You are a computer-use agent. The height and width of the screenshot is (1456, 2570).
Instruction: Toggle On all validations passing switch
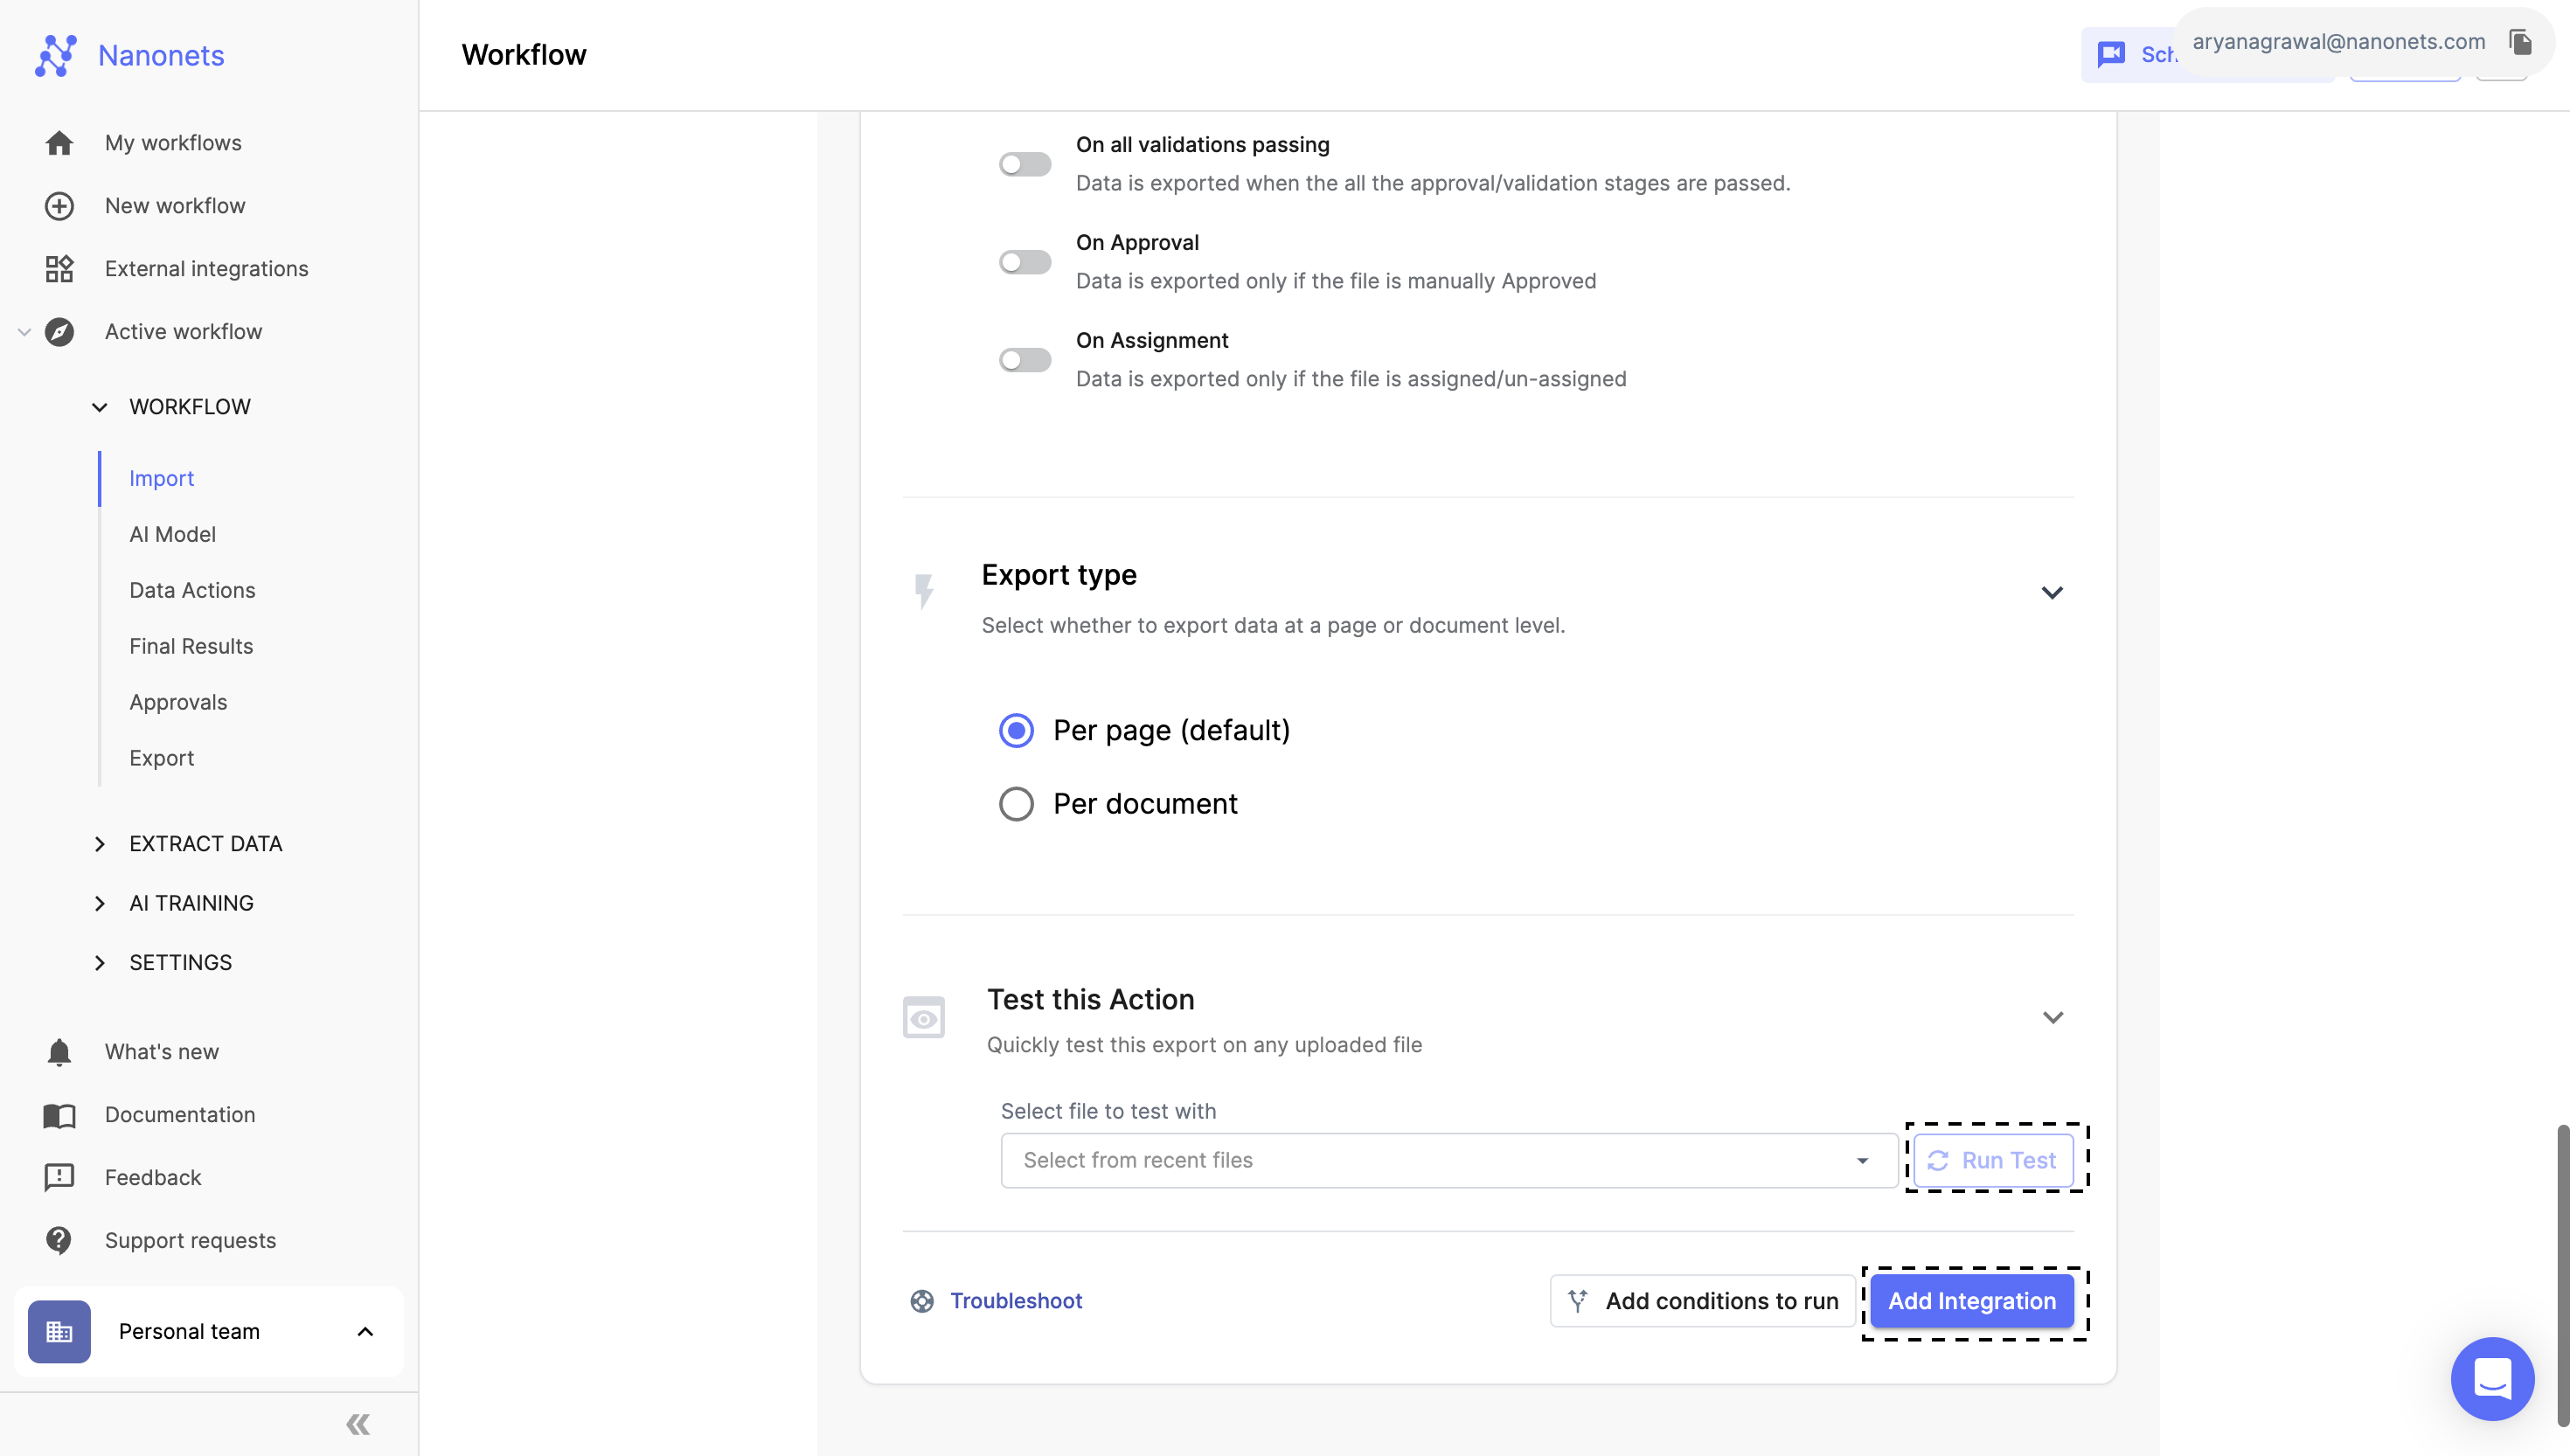[1025, 164]
